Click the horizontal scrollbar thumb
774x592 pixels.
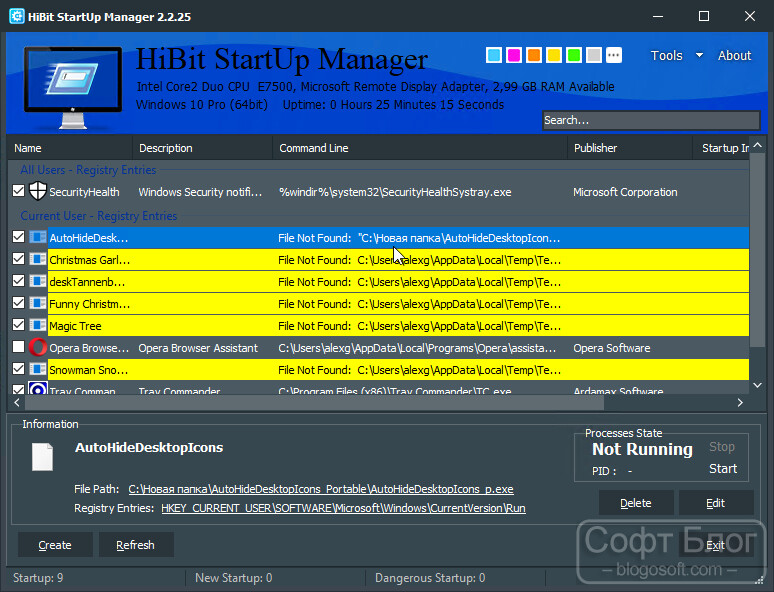pos(314,402)
